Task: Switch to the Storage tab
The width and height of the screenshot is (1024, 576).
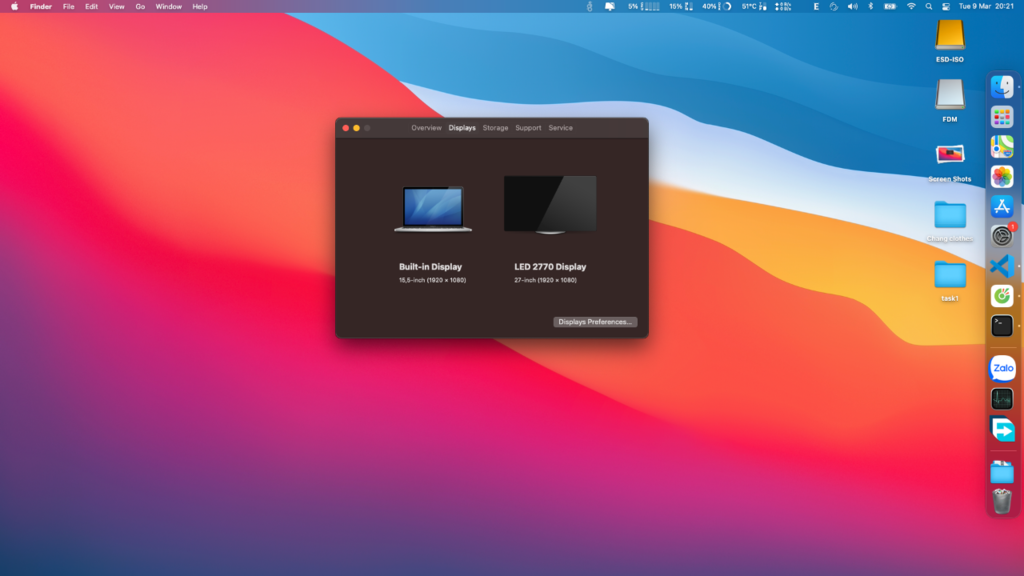Action: point(495,128)
